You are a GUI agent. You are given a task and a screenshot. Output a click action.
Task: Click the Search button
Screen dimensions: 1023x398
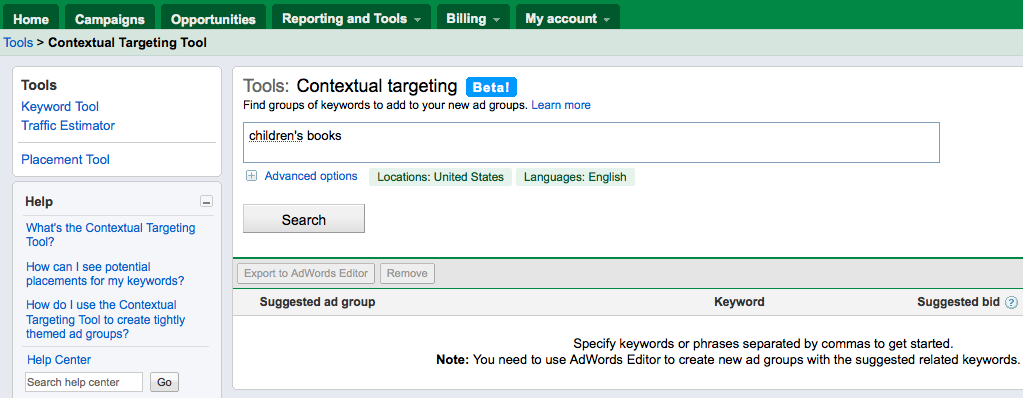[x=304, y=219]
